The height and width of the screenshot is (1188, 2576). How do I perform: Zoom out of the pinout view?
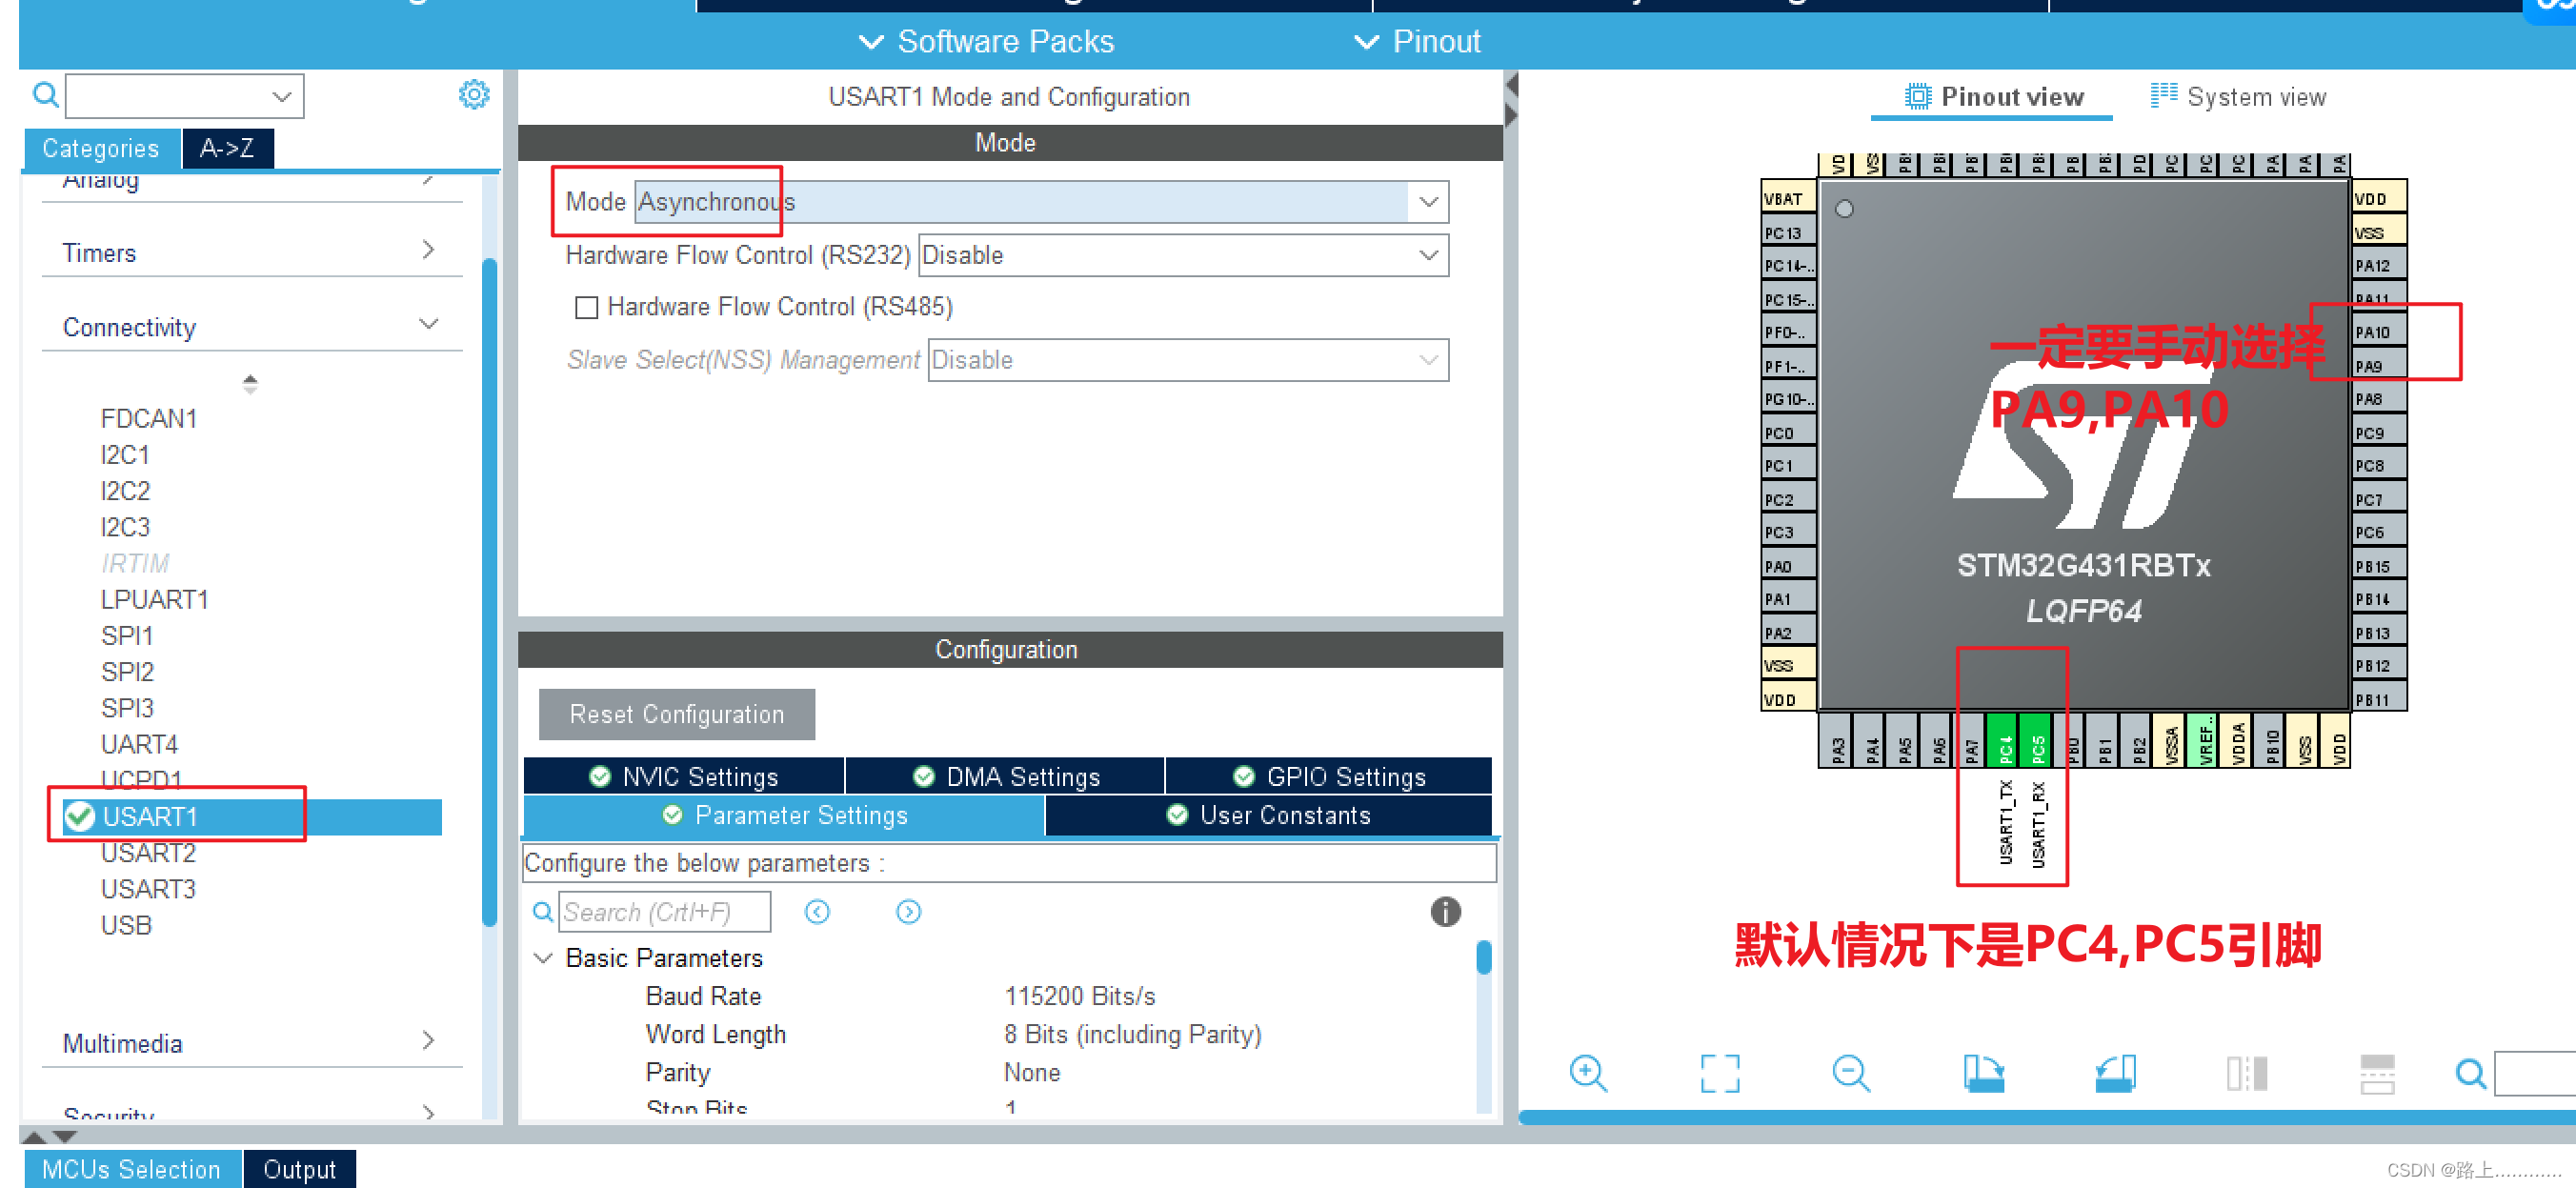(1851, 1073)
